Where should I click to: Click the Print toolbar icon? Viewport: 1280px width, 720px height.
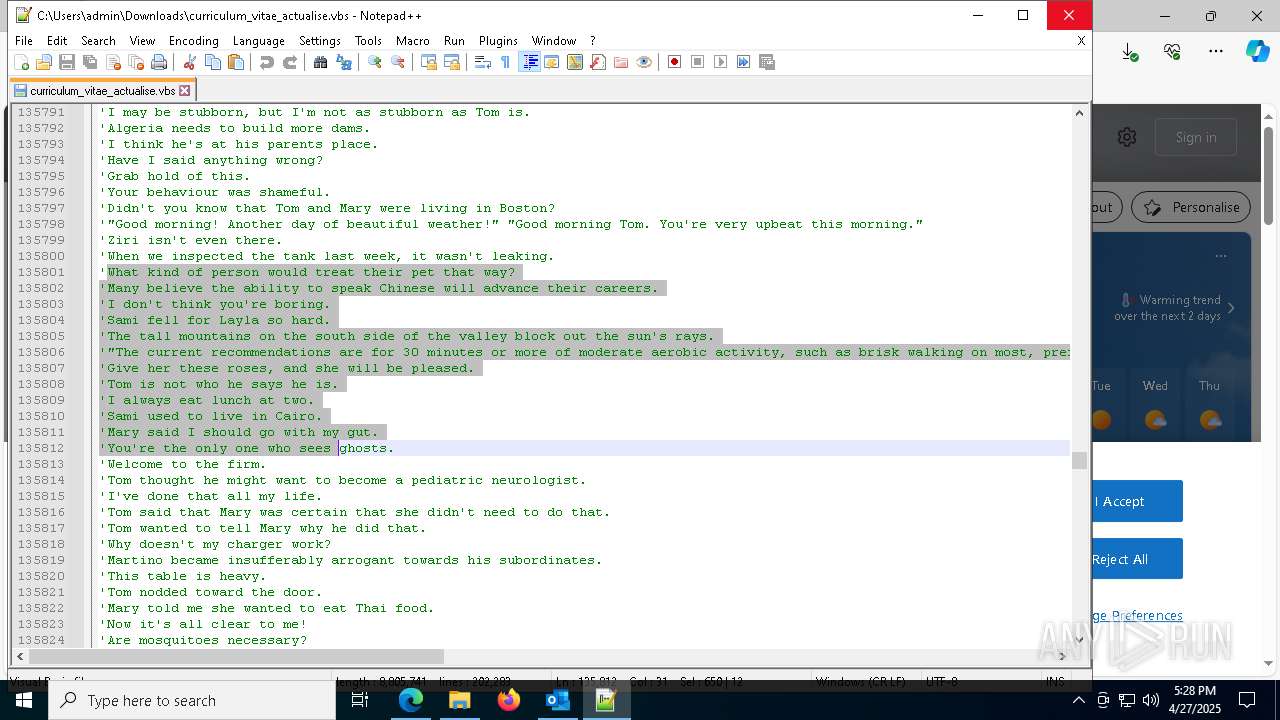pyautogui.click(x=159, y=62)
